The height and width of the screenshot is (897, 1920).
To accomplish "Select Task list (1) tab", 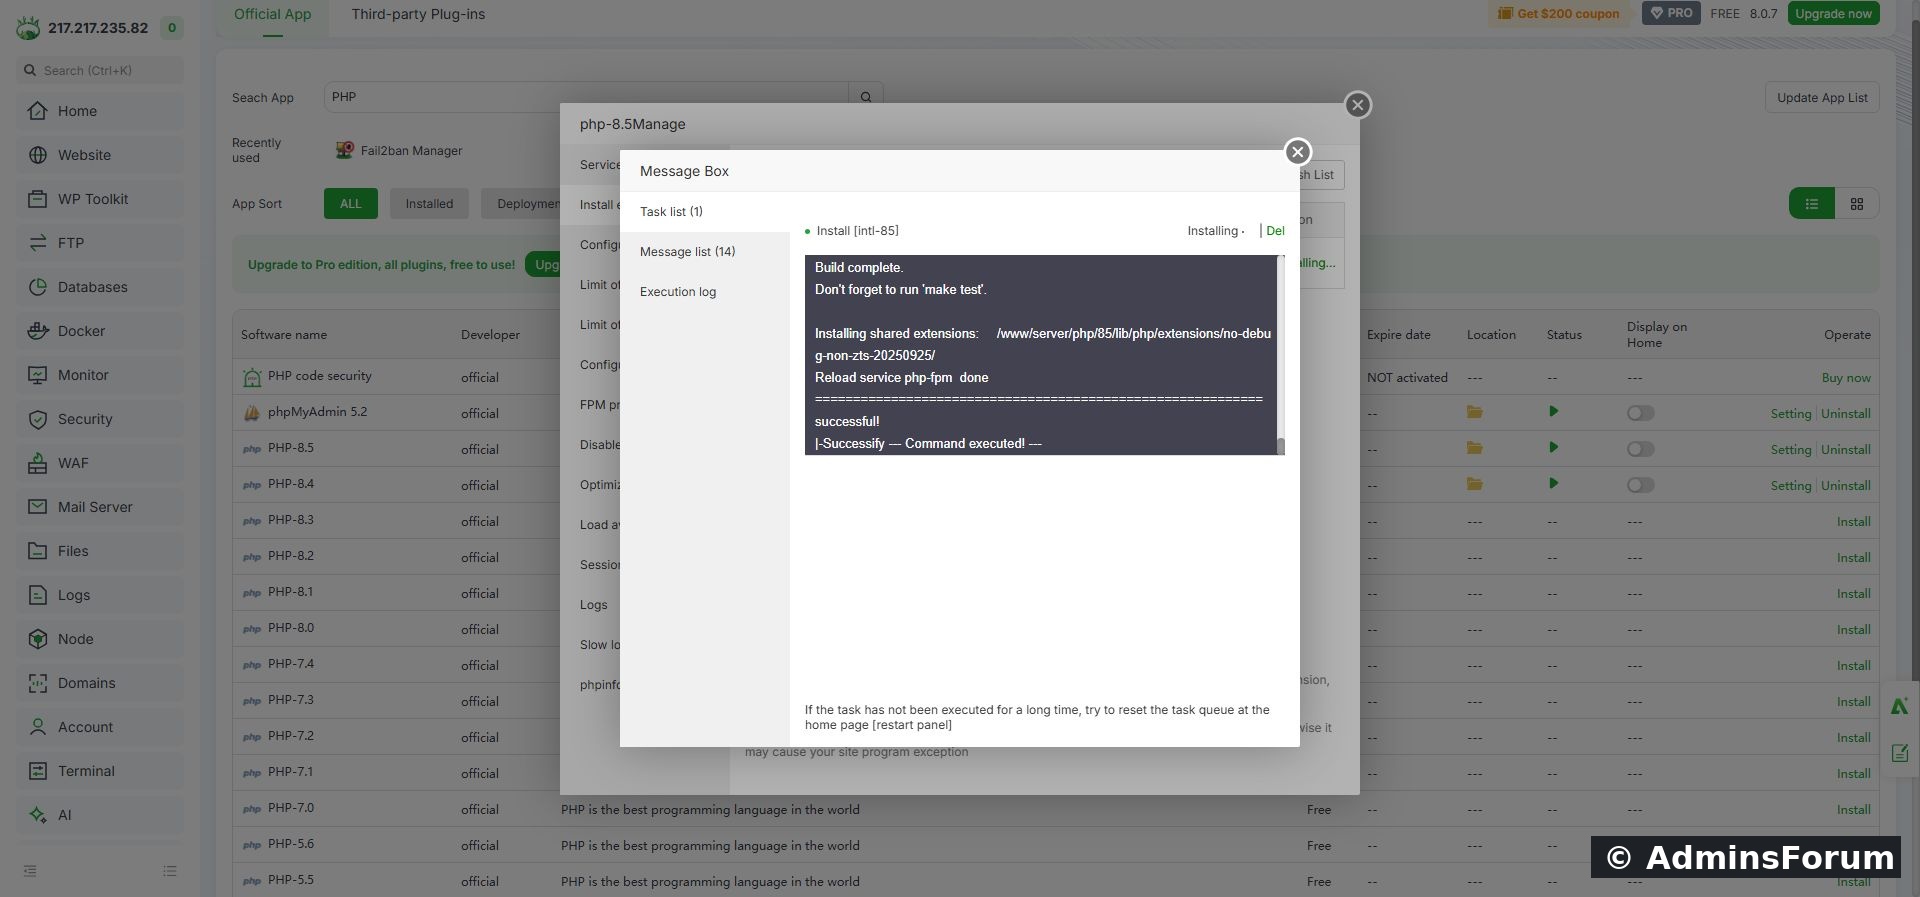I will tap(705, 212).
